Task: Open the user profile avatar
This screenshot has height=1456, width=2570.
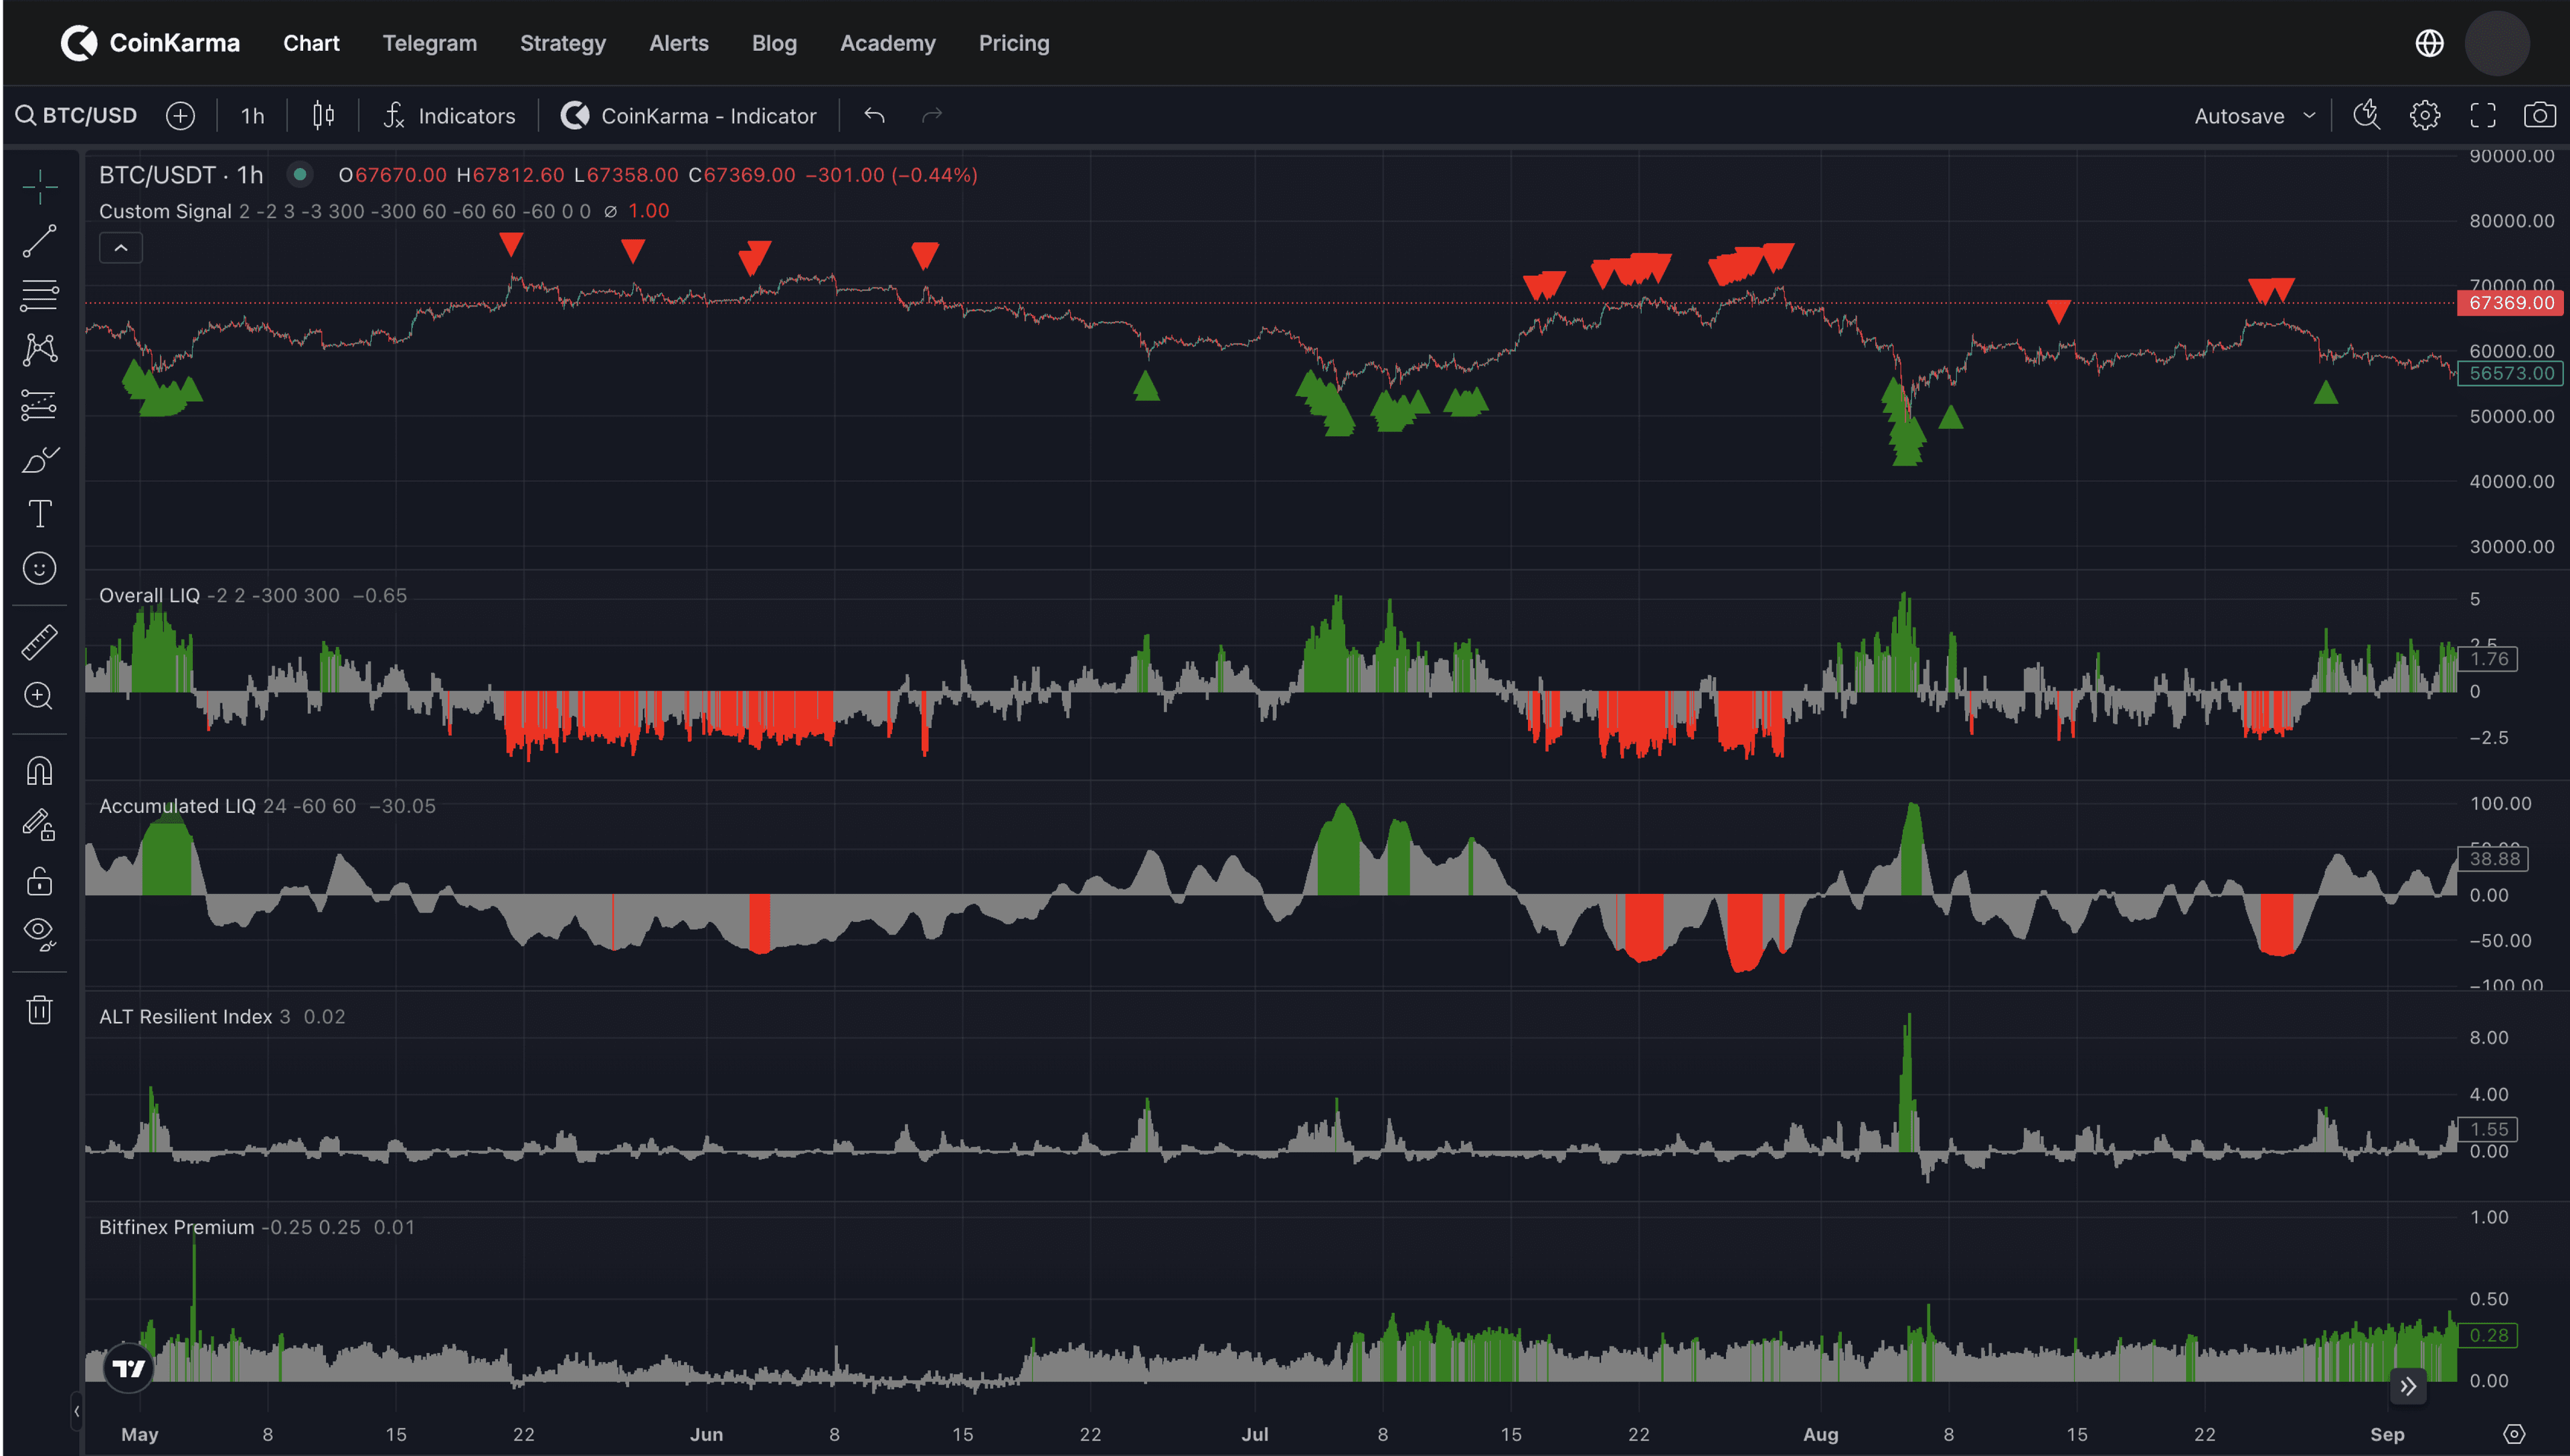Action: point(2497,43)
